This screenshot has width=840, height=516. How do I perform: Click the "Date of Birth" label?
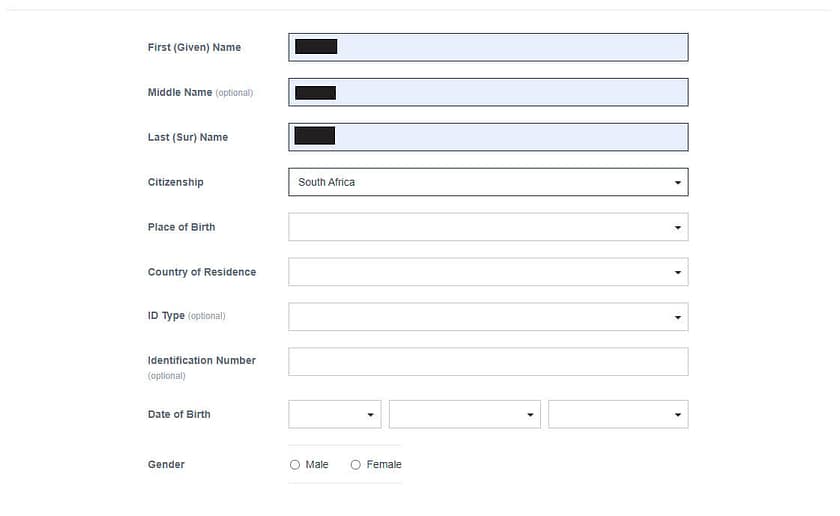(179, 414)
